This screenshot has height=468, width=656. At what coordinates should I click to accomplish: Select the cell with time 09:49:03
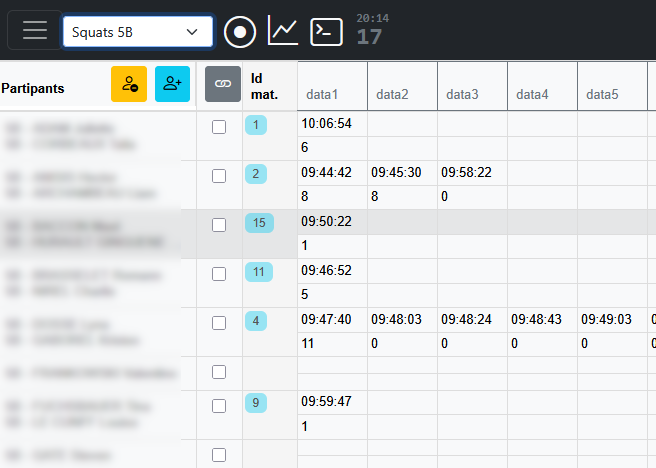[612, 320]
